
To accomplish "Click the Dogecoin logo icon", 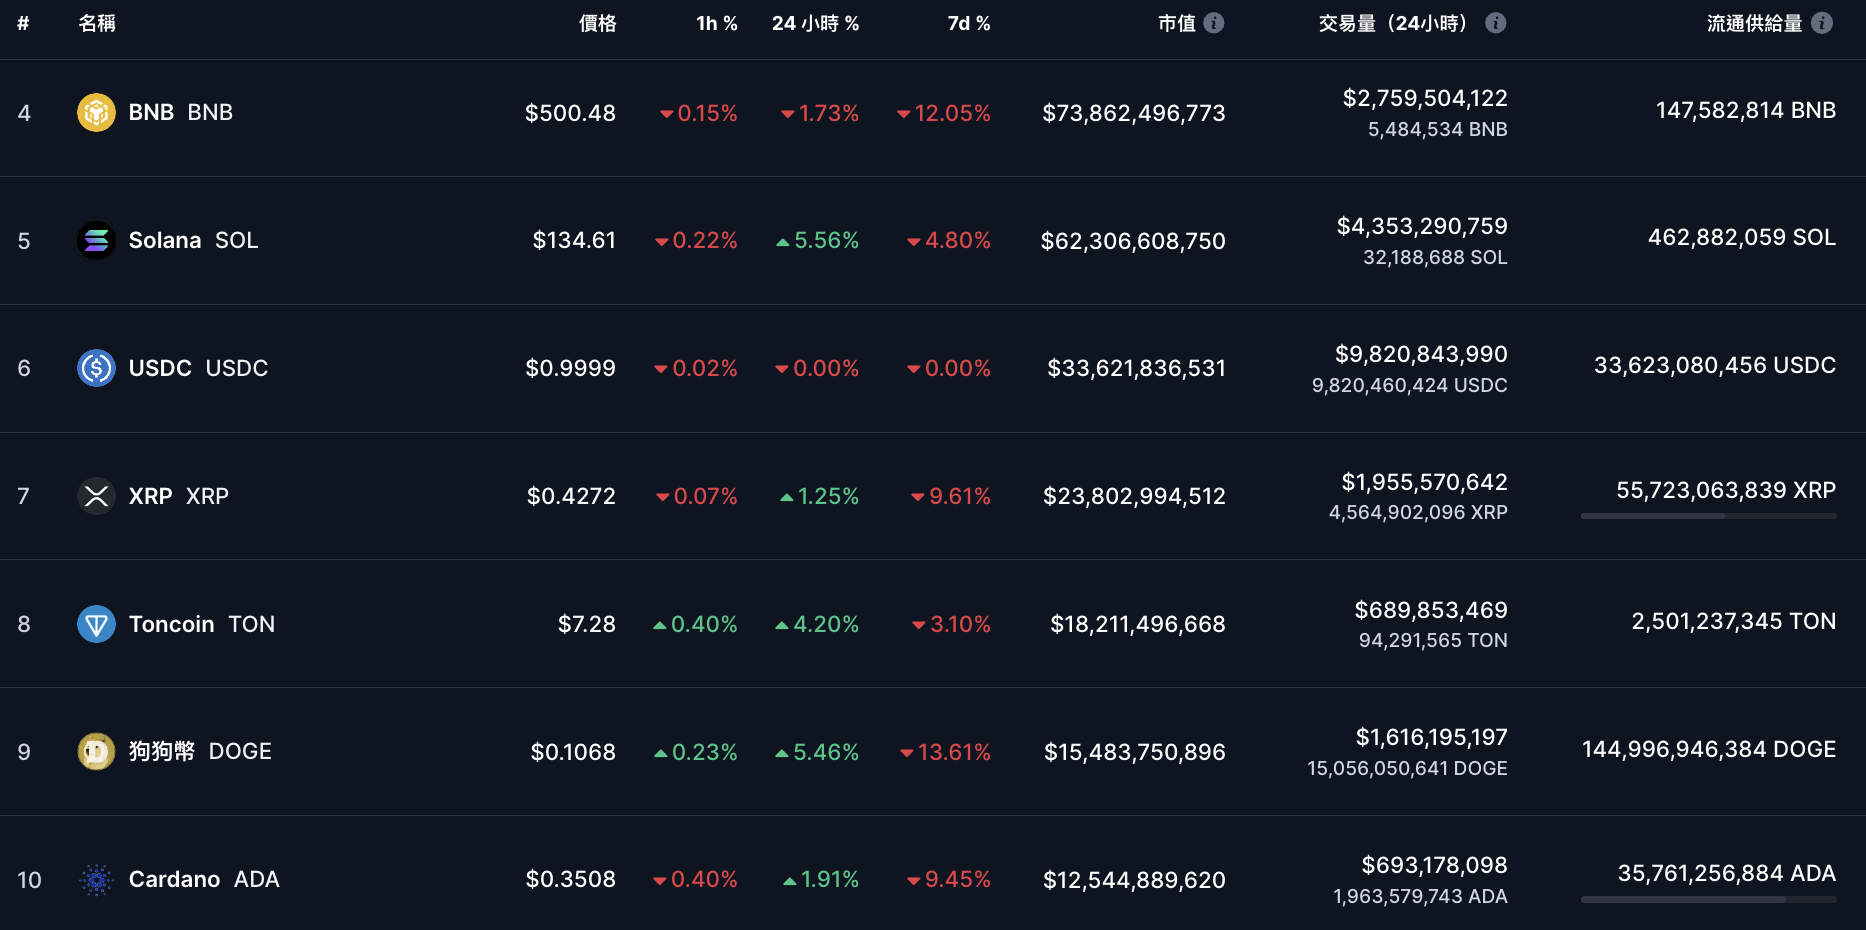I will point(96,752).
